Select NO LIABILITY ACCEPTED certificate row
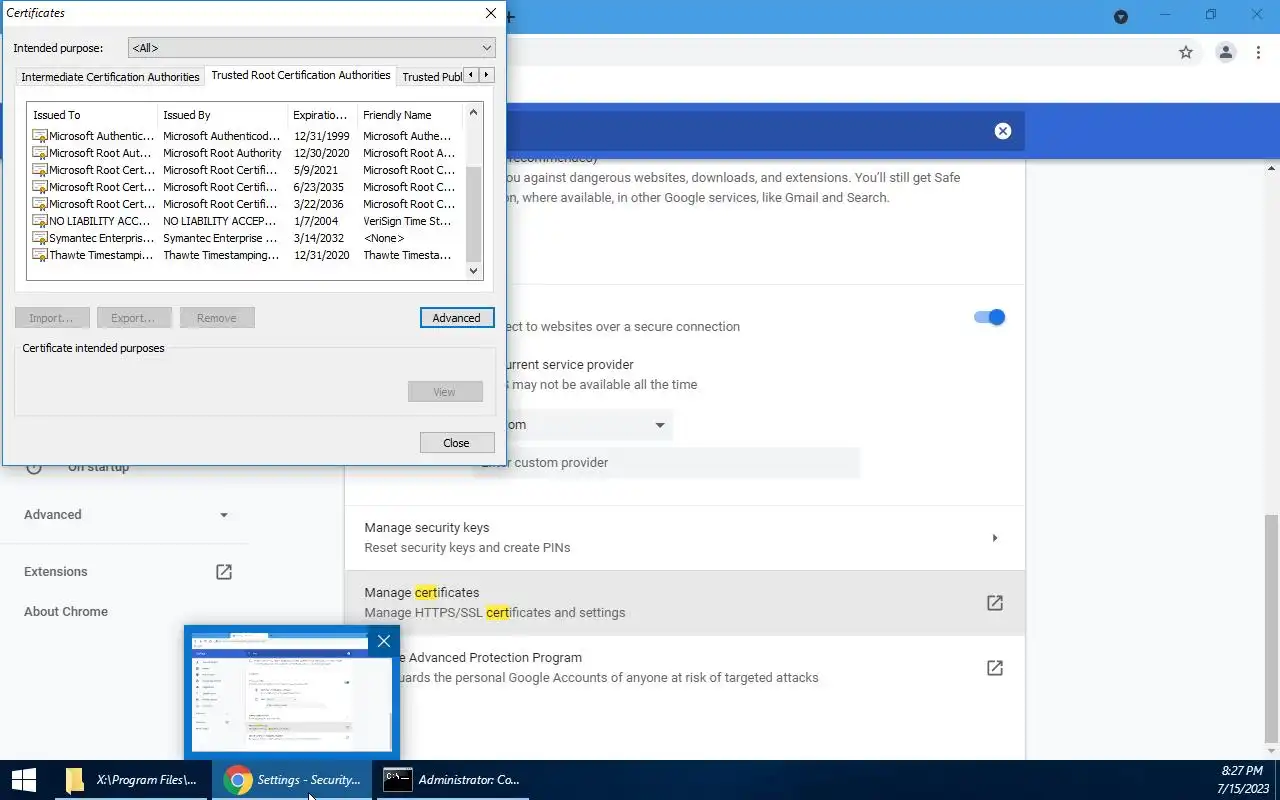 (246, 221)
